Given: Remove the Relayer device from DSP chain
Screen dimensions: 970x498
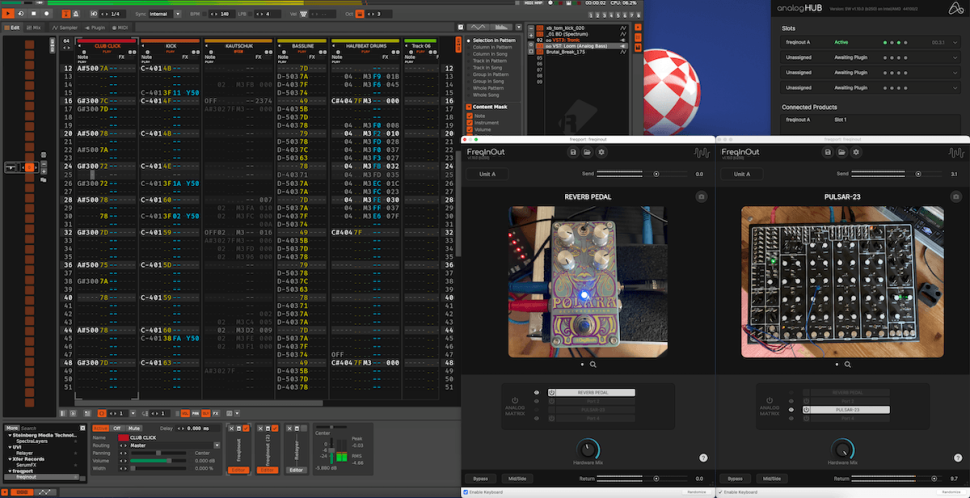Looking at the screenshot, I should click(x=289, y=428).
